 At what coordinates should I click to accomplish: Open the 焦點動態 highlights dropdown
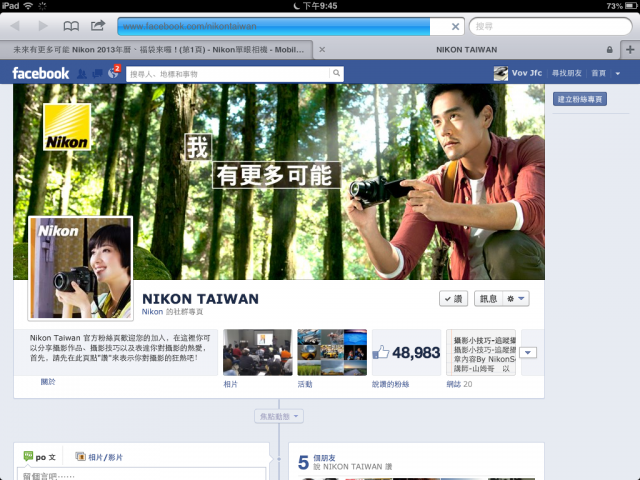click(x=279, y=416)
